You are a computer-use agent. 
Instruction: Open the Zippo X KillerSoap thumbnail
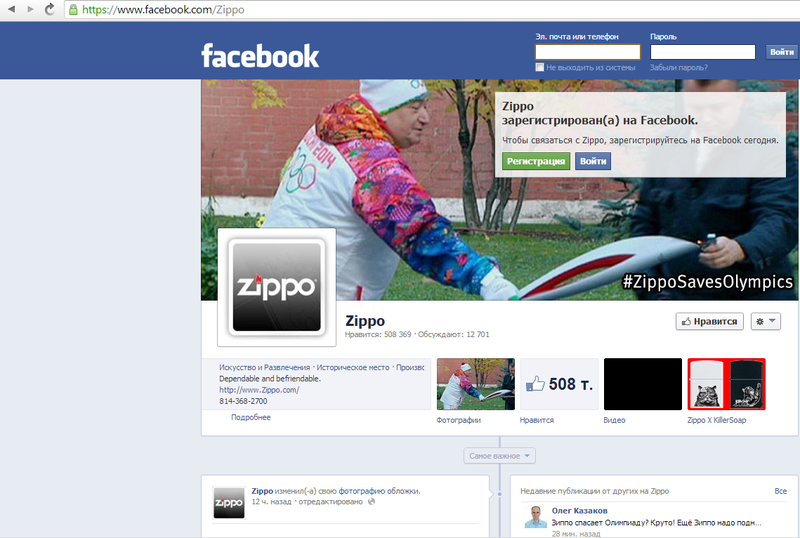[x=726, y=384]
